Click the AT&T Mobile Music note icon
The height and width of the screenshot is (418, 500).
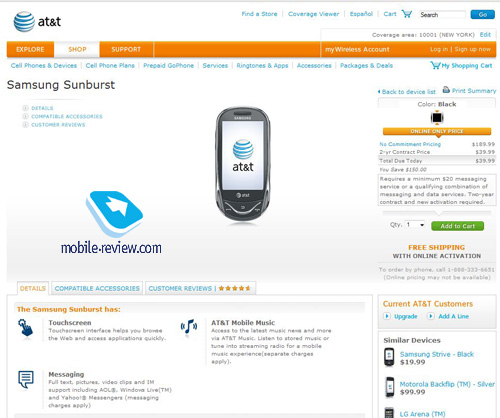coord(189,327)
